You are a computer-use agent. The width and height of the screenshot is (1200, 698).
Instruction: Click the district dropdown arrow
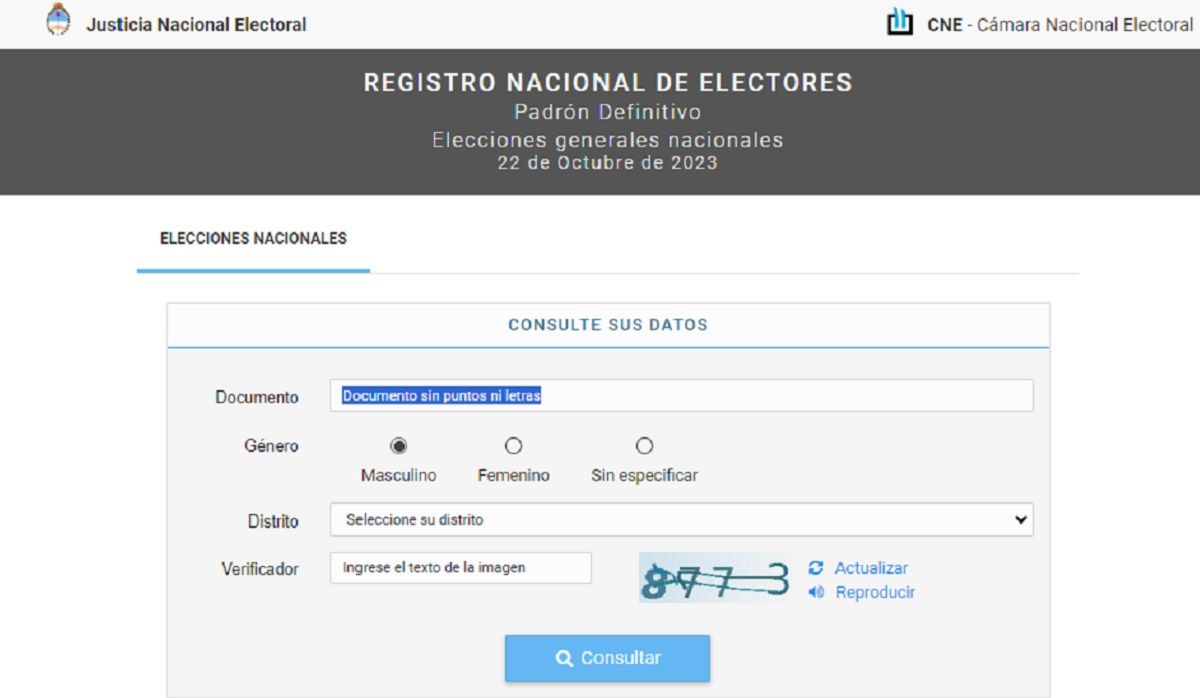coord(1020,520)
